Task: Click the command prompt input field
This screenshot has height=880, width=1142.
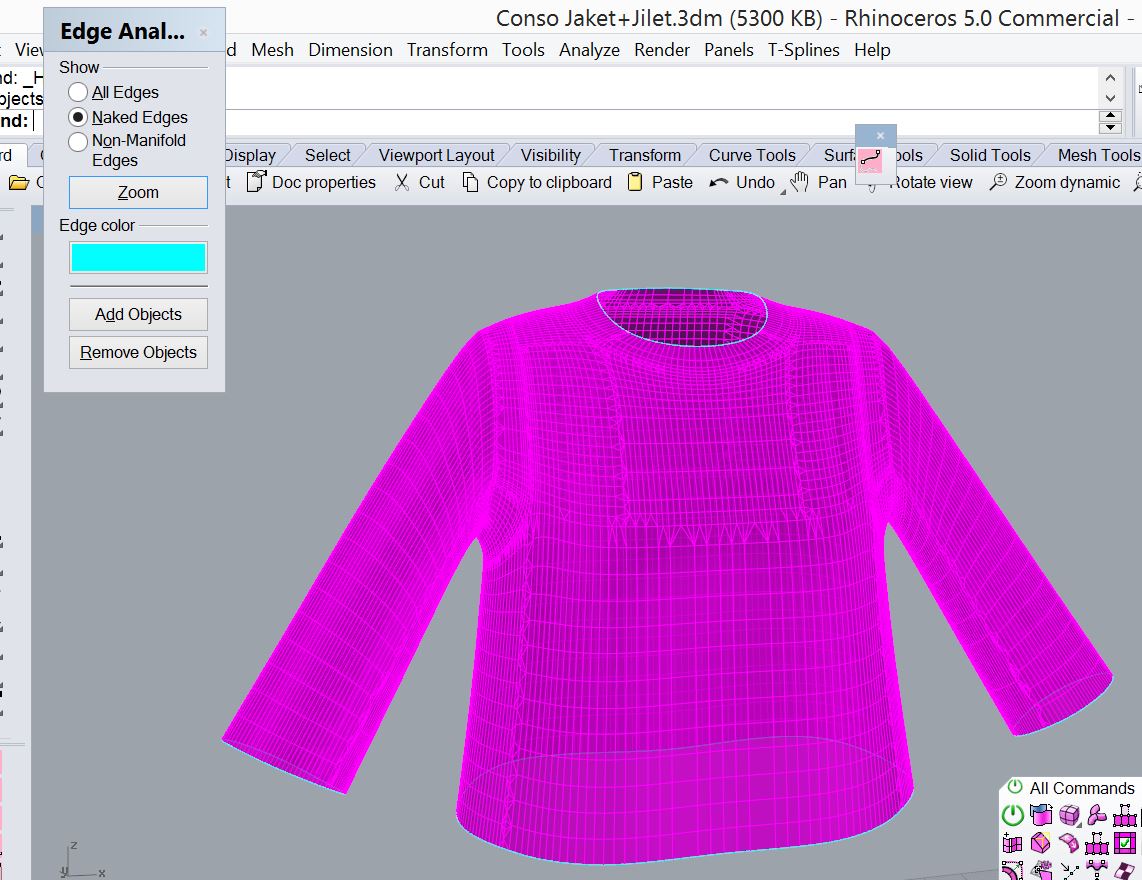Action: pyautogui.click(x=564, y=122)
